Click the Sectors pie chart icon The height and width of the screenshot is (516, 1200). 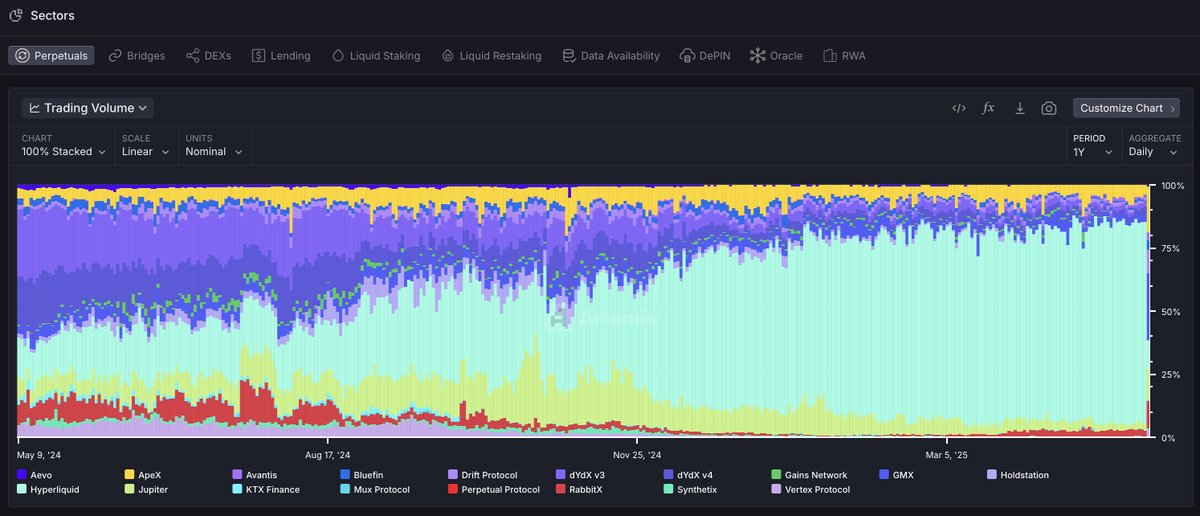click(15, 15)
